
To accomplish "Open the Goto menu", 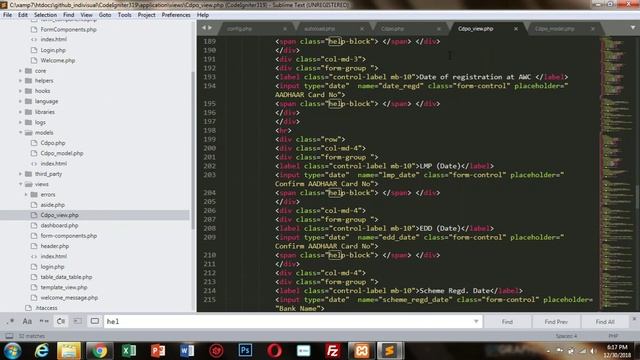I will [x=105, y=15].
